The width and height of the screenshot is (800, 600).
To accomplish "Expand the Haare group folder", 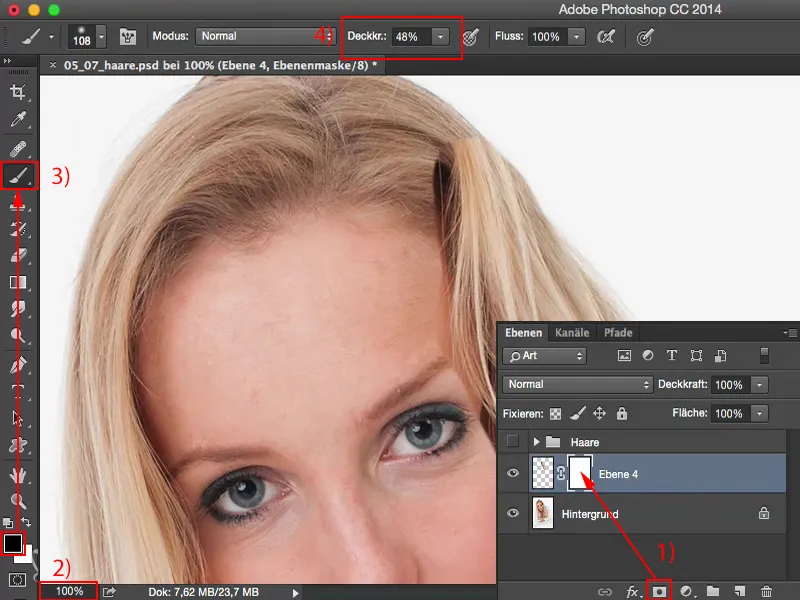I will pyautogui.click(x=536, y=441).
